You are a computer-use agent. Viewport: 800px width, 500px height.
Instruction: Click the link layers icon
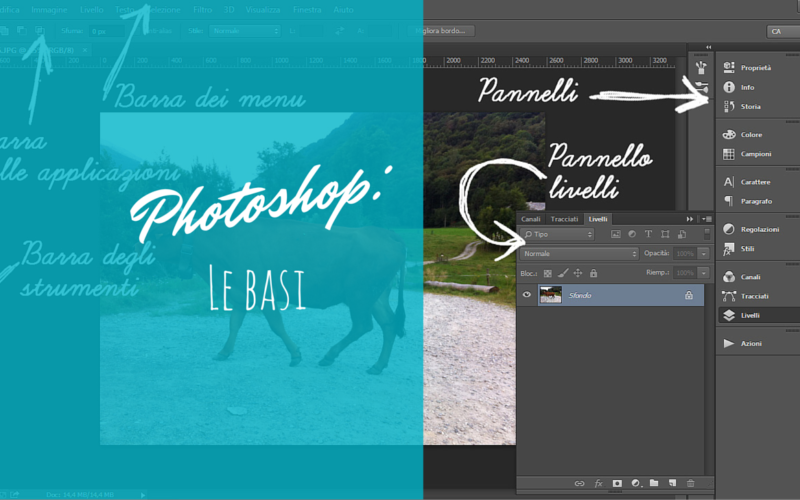[580, 483]
